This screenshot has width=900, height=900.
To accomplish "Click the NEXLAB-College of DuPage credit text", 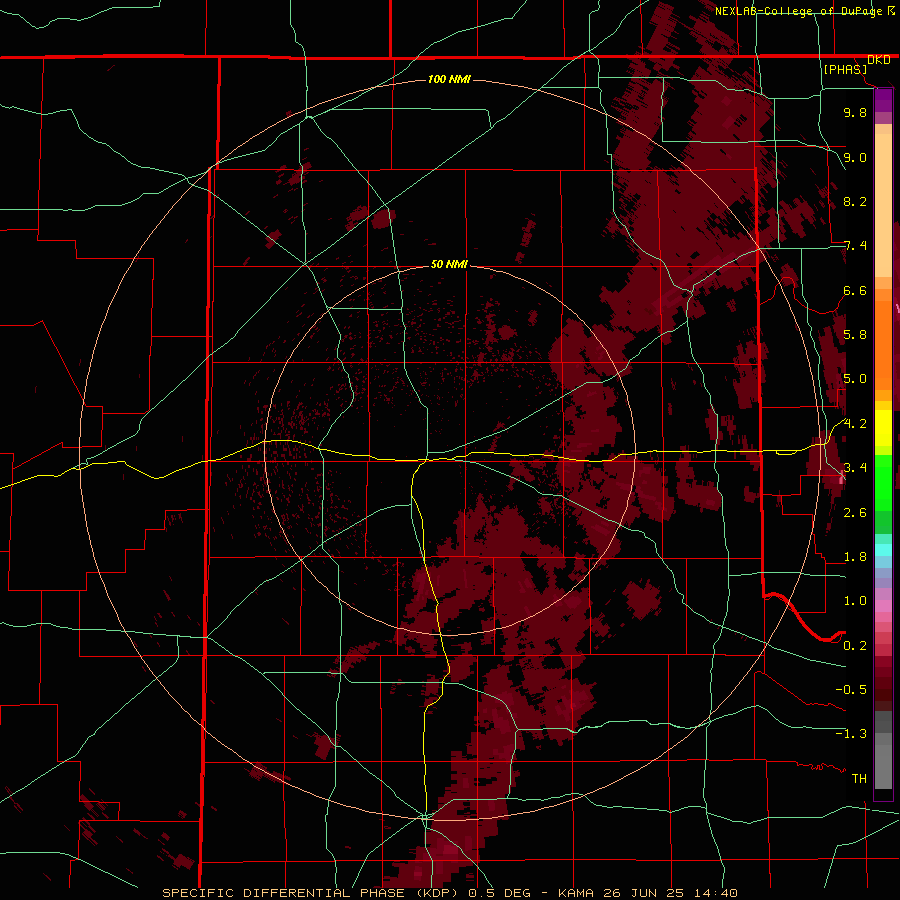I will 798,11.
